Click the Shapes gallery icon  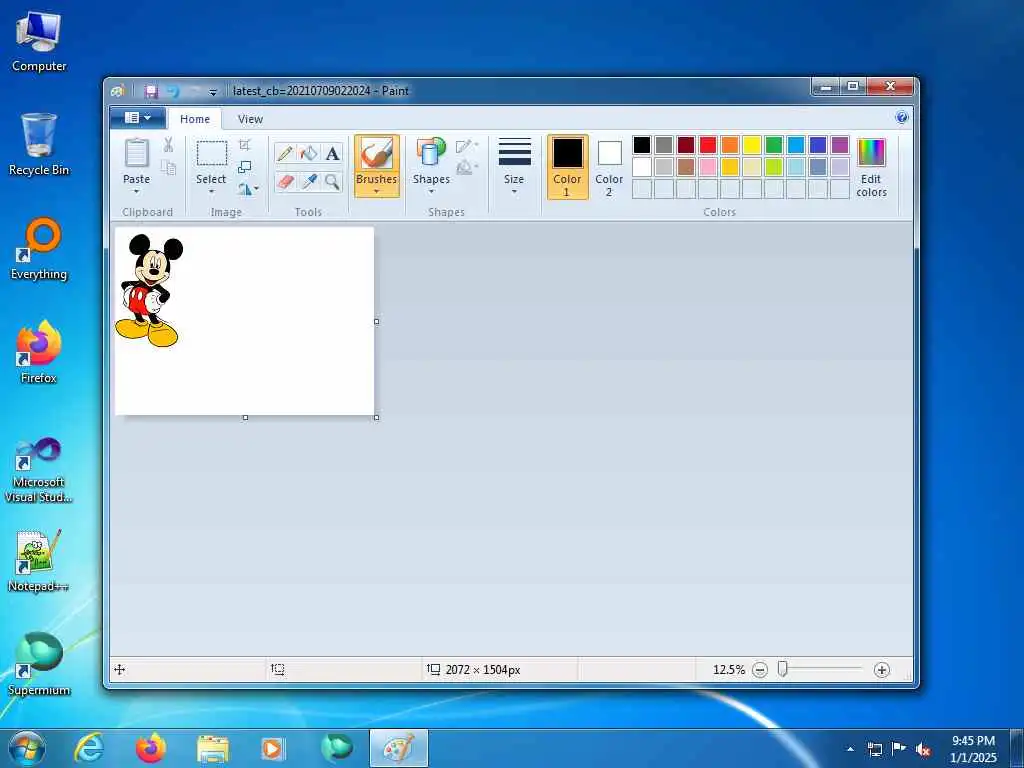[431, 152]
